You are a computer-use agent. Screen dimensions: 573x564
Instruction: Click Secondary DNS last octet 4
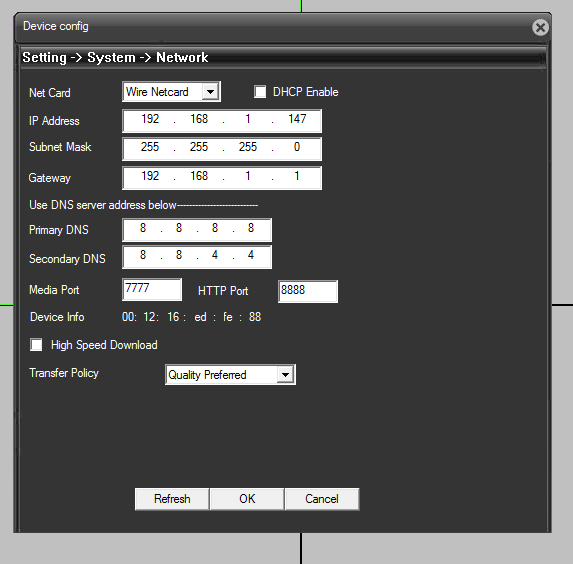click(251, 255)
